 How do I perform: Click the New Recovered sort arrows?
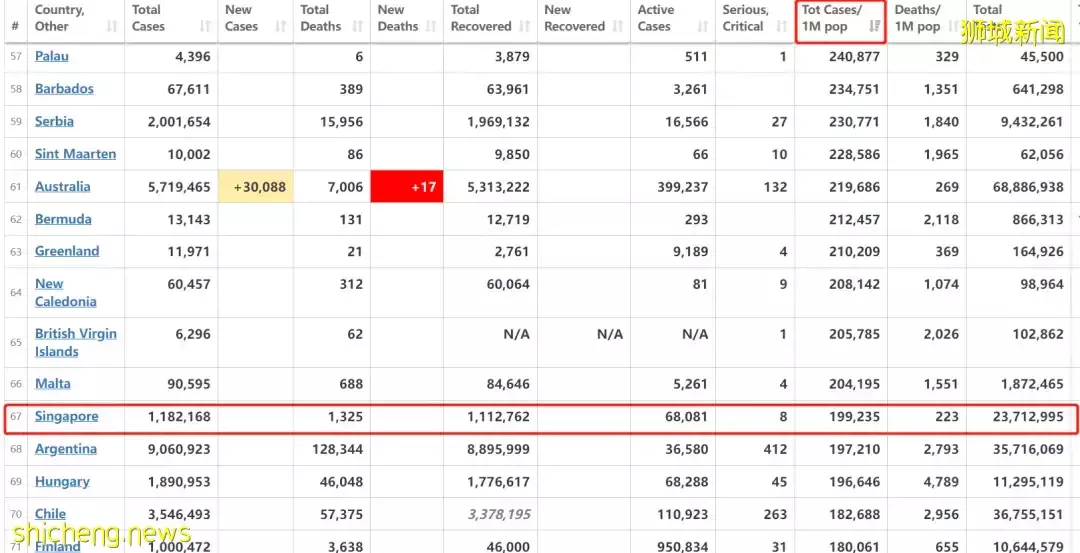click(x=618, y=27)
